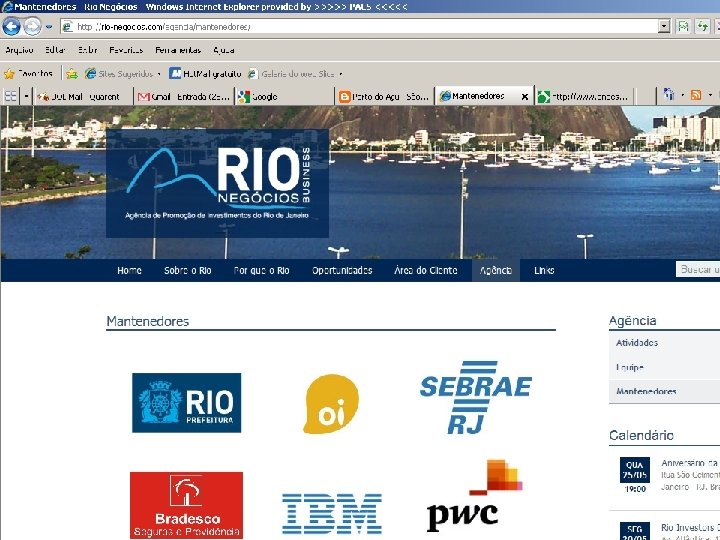Viewport: 720px width, 540px height.
Task: Click the Buscar site search field
Action: pos(698,270)
